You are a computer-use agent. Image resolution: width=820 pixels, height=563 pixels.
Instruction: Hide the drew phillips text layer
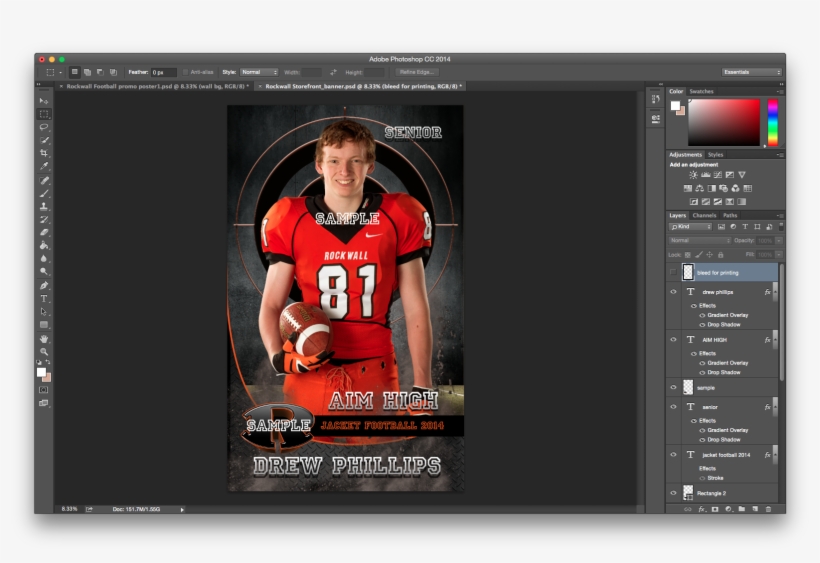coord(673,292)
